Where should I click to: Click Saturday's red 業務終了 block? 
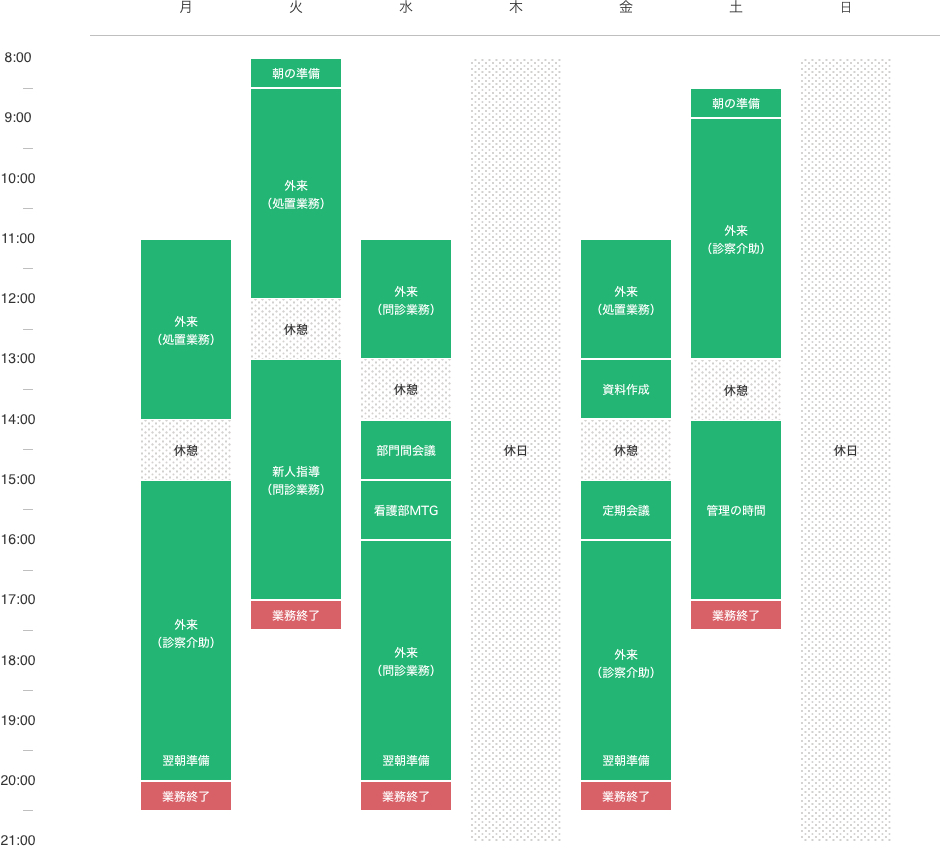(x=736, y=615)
